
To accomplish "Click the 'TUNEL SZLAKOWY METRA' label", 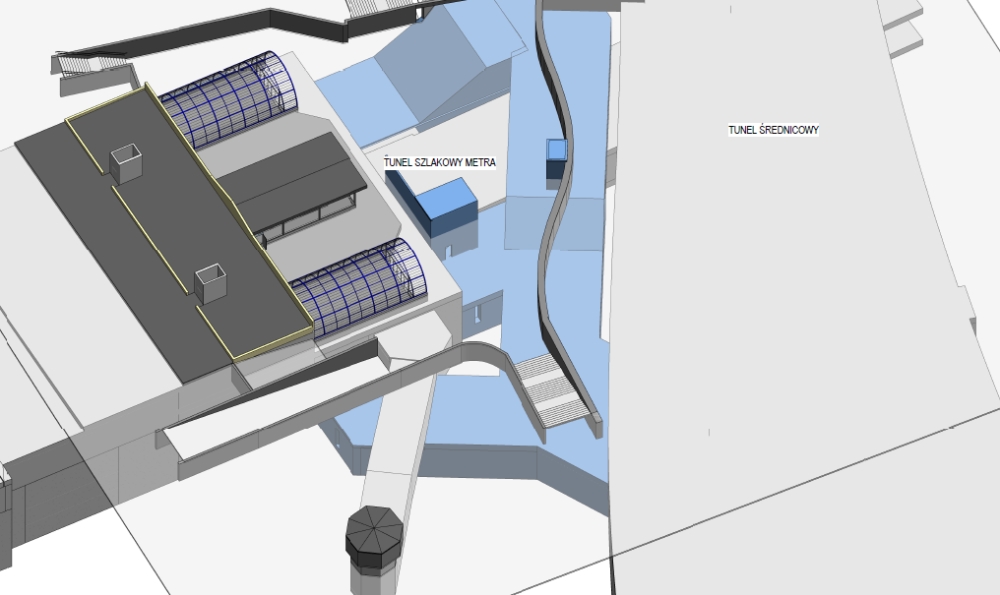I will pyautogui.click(x=439, y=163).
